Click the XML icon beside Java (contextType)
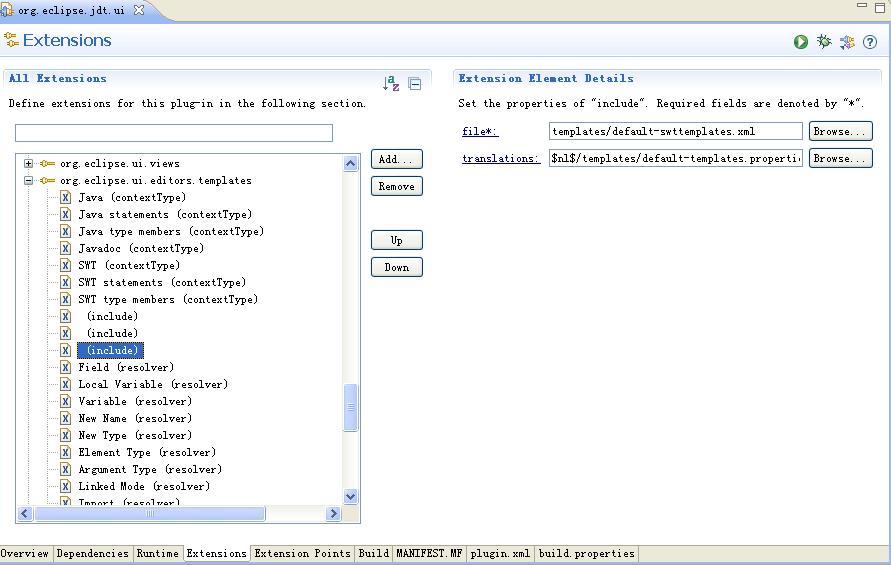891x565 pixels. (66, 197)
